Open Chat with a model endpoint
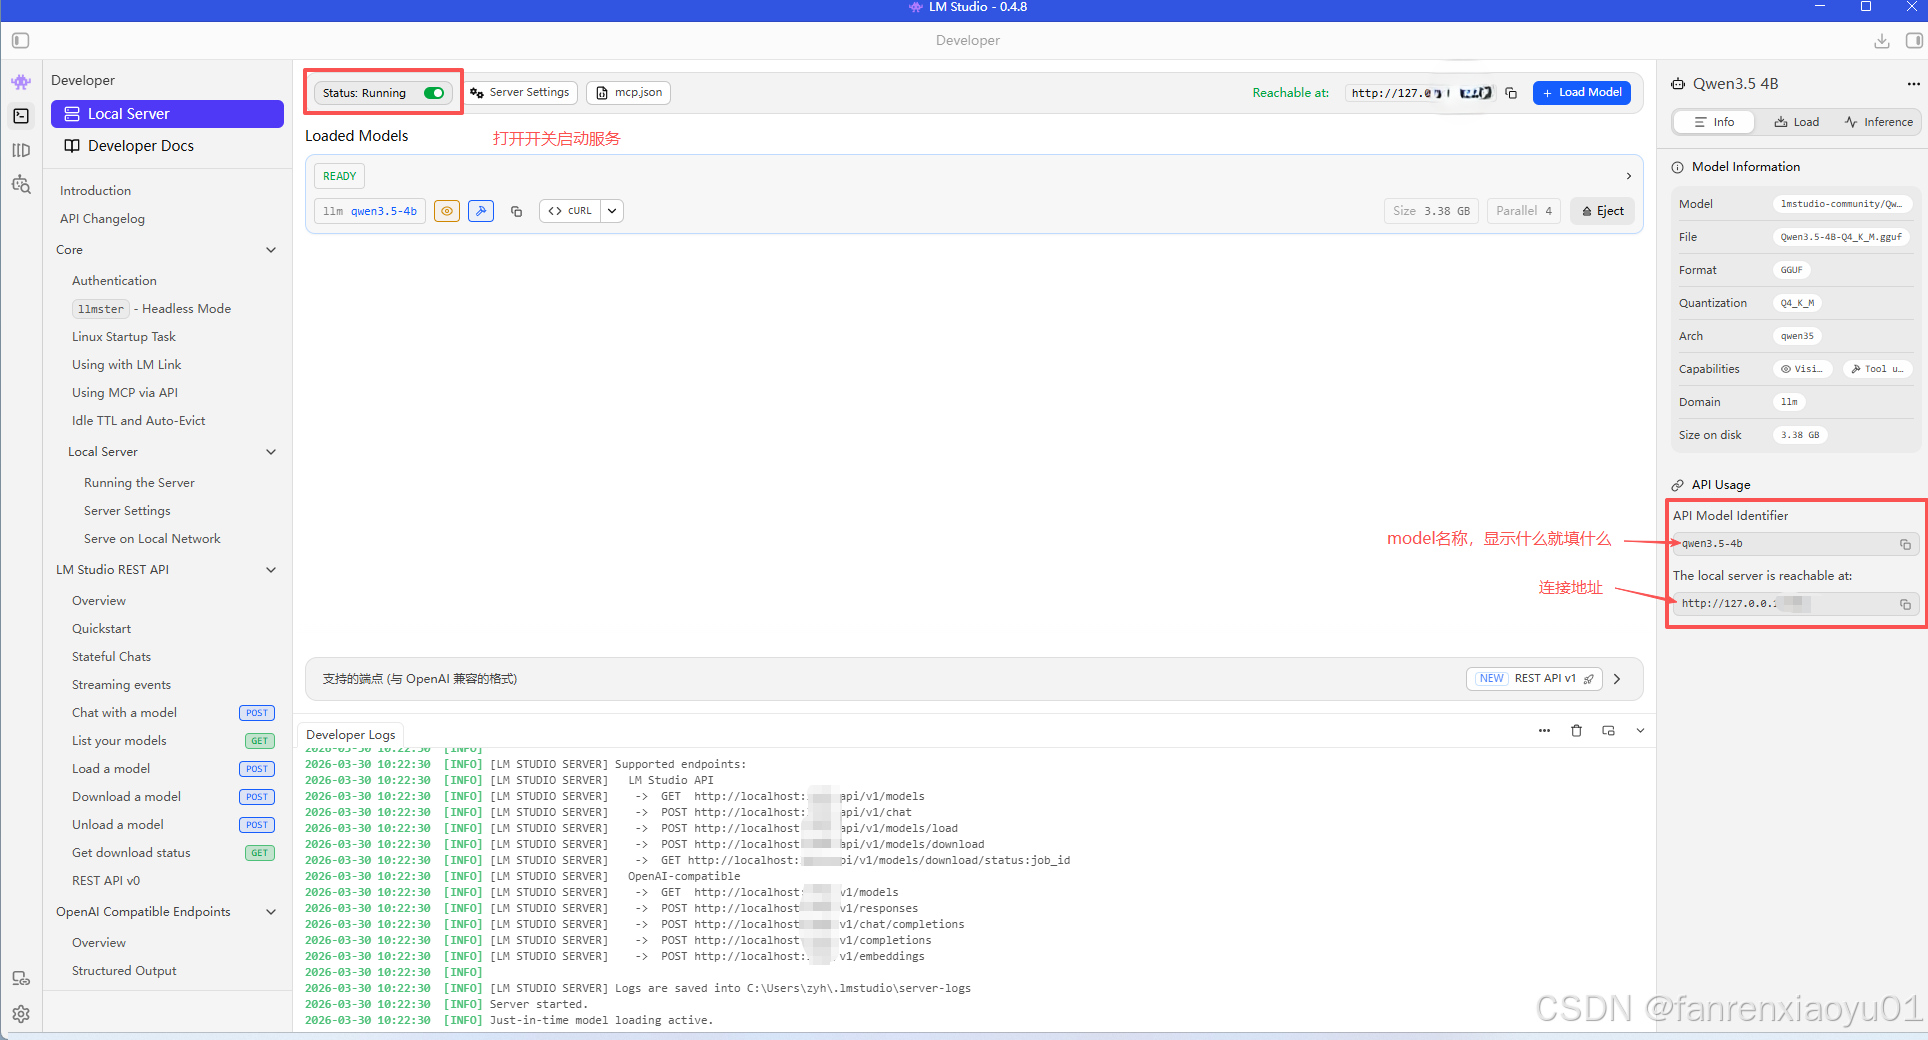Screen dimensions: 1928x1040 (124, 713)
